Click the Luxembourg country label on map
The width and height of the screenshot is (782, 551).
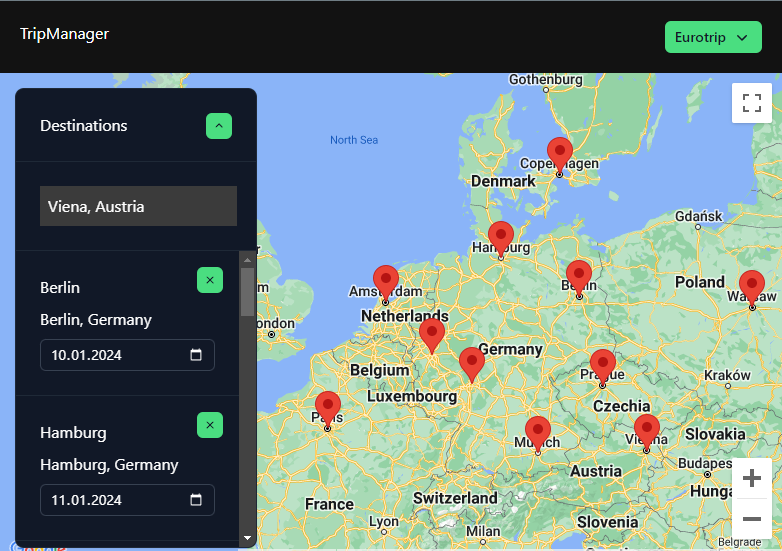[412, 396]
